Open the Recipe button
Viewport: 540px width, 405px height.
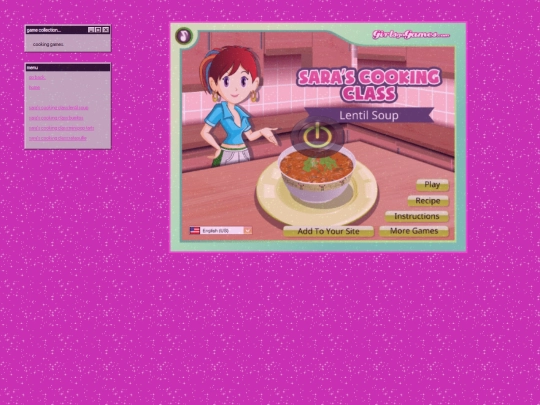click(x=428, y=201)
